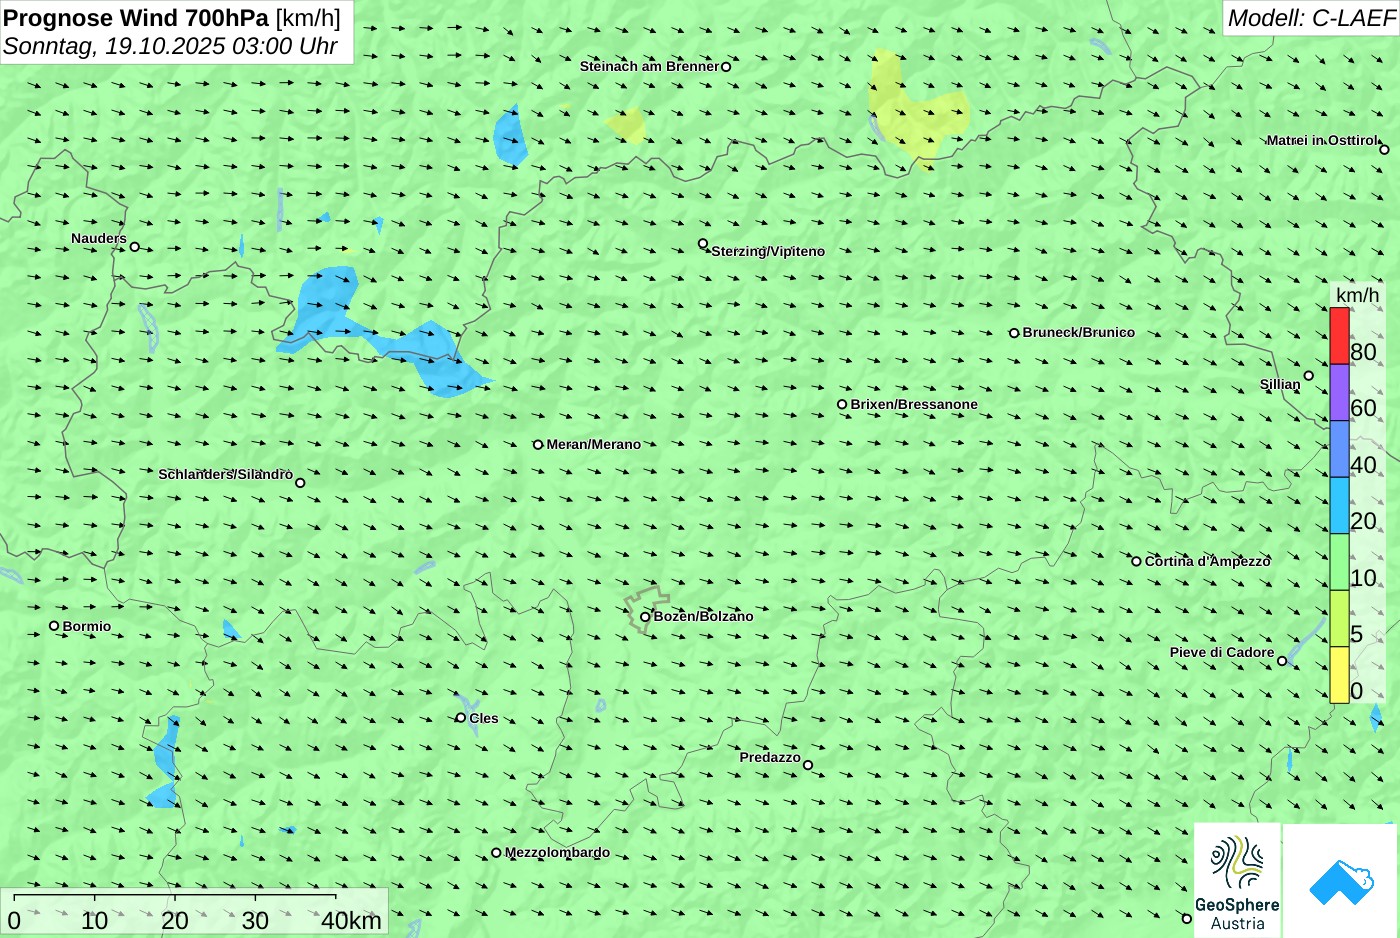Click the 'Prognose Wind 700hPa' title text
The image size is (1400, 938).
[x=137, y=18]
